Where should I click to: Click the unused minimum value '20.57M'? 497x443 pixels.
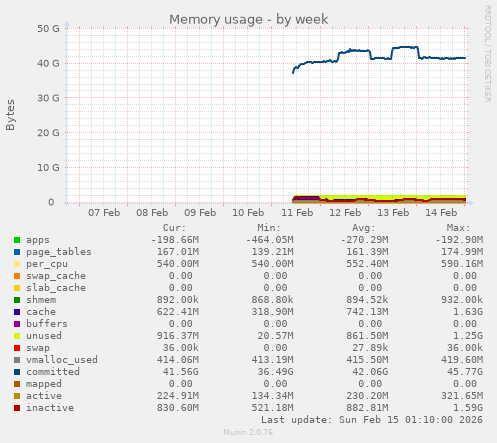(275, 336)
